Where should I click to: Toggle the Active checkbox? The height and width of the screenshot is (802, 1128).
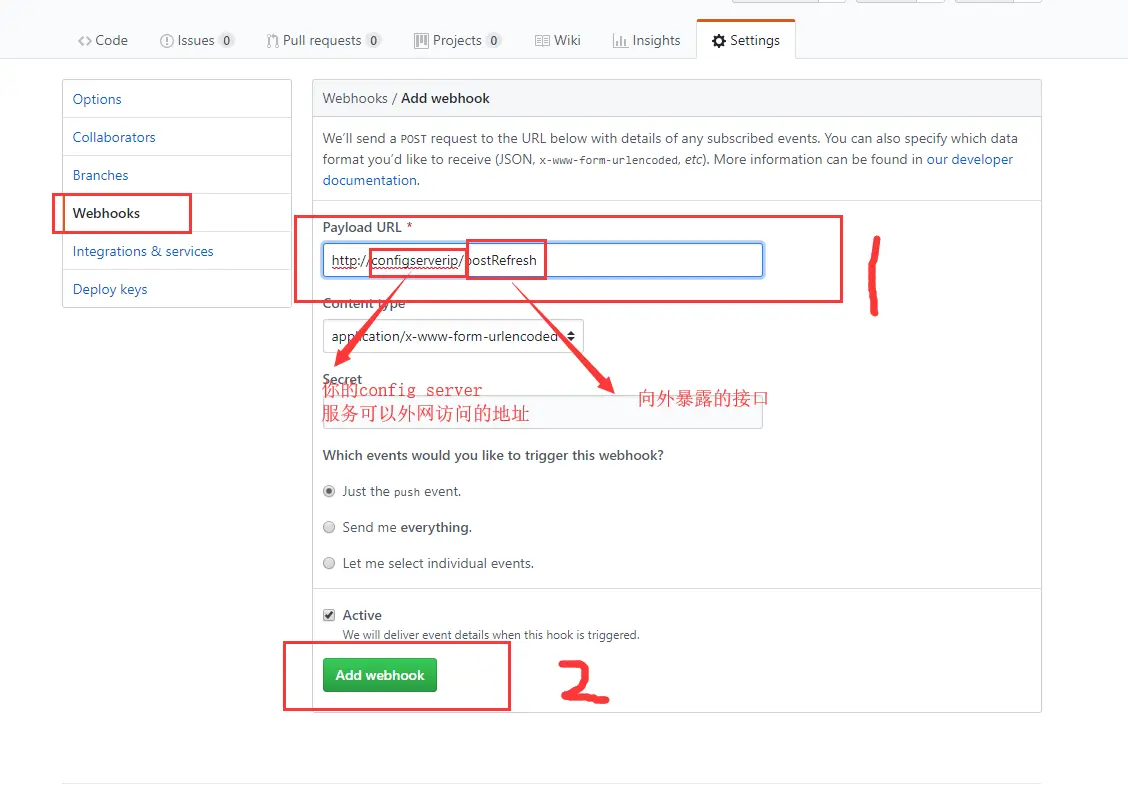[x=329, y=615]
